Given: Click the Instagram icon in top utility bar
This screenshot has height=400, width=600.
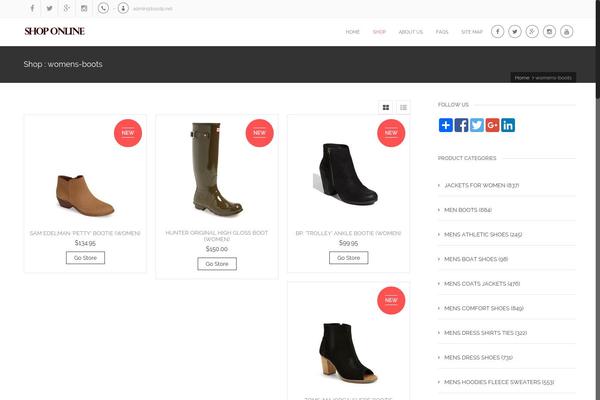Looking at the screenshot, I should coord(84,8).
